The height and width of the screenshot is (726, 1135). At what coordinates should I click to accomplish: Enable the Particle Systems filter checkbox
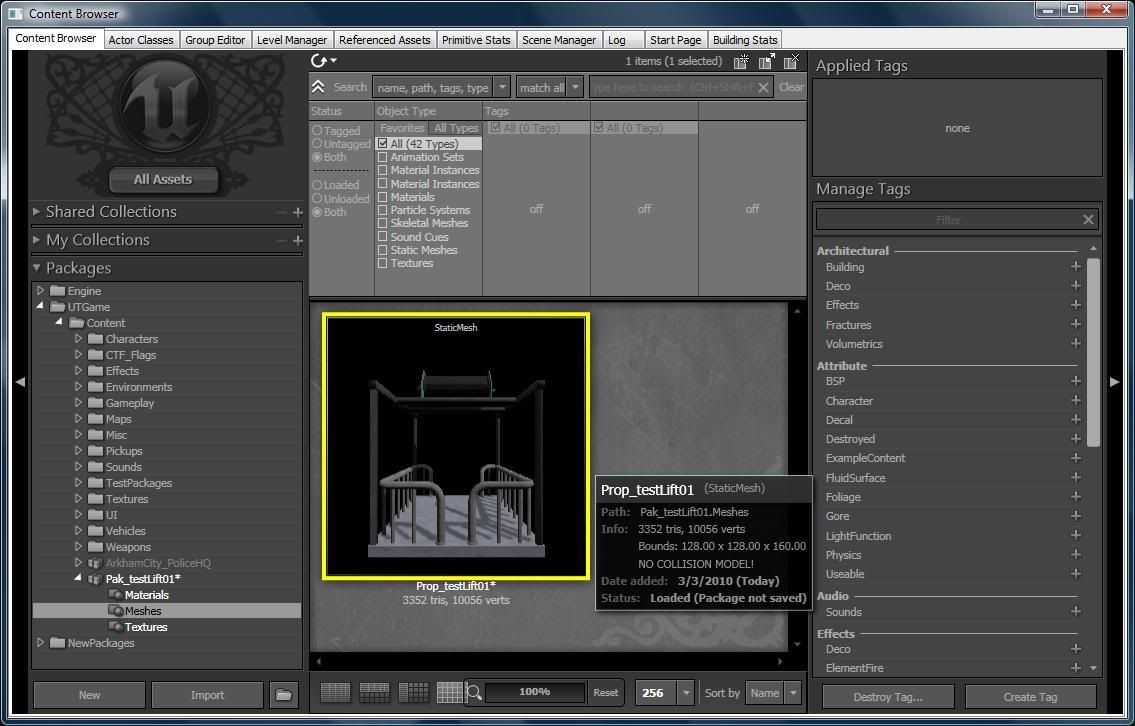coord(383,210)
